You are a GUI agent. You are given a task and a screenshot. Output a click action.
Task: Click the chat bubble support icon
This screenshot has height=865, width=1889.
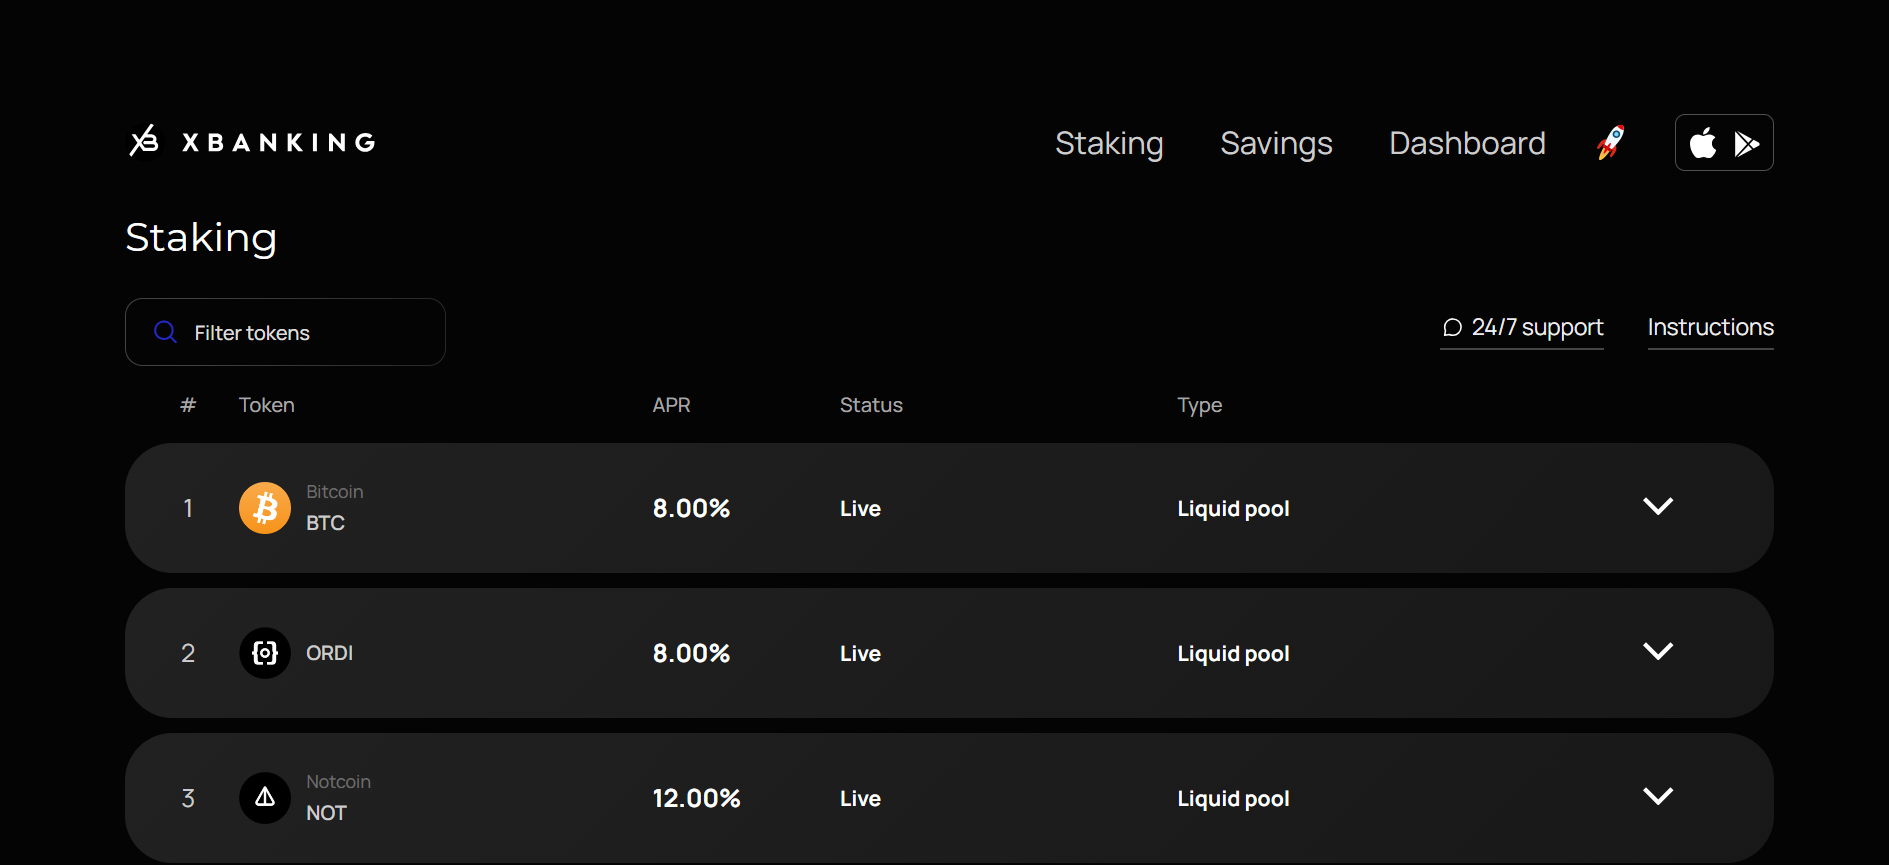pyautogui.click(x=1452, y=328)
